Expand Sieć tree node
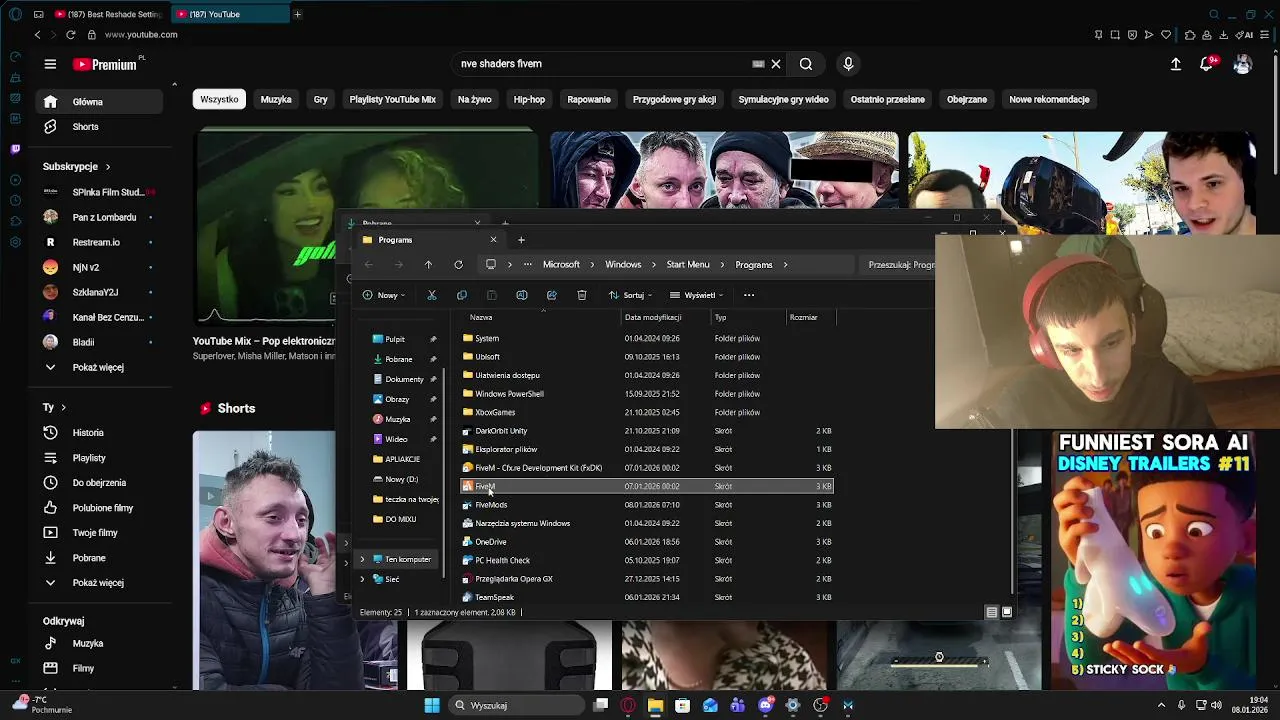The height and width of the screenshot is (720, 1280). (x=362, y=579)
